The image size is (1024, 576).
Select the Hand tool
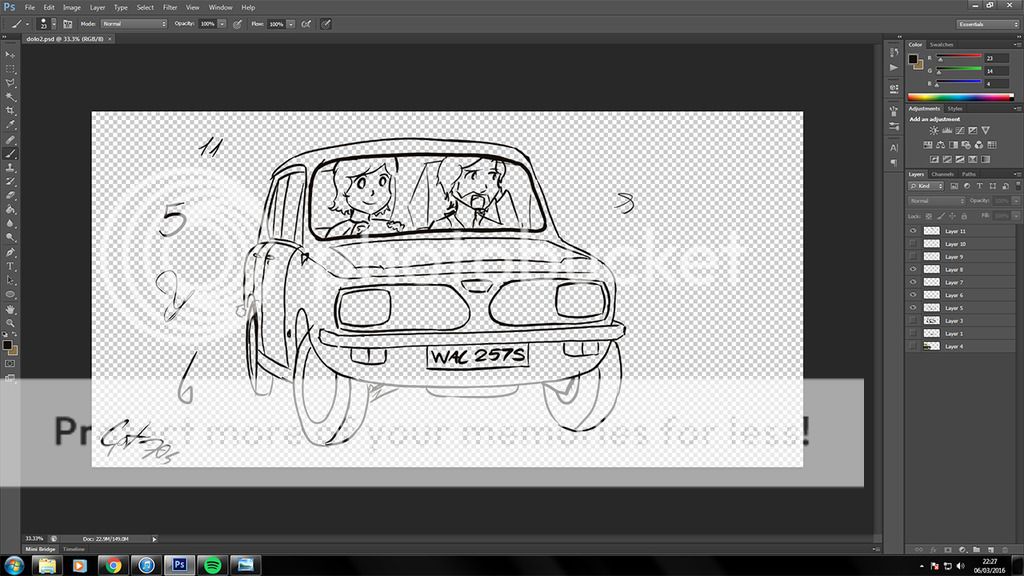[10, 309]
